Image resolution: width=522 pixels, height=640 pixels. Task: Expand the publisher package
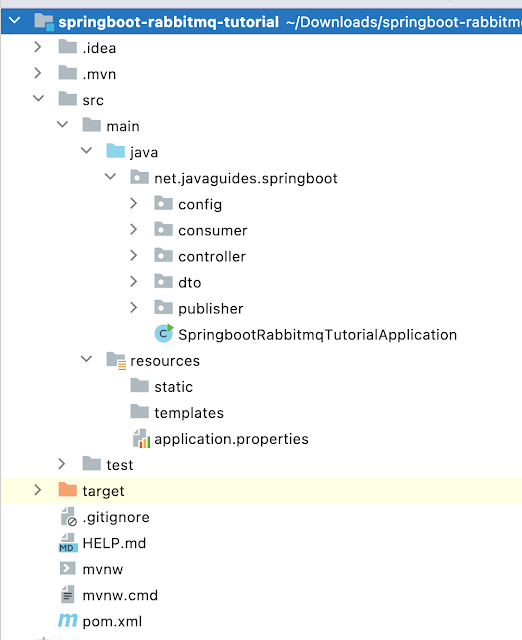[133, 308]
